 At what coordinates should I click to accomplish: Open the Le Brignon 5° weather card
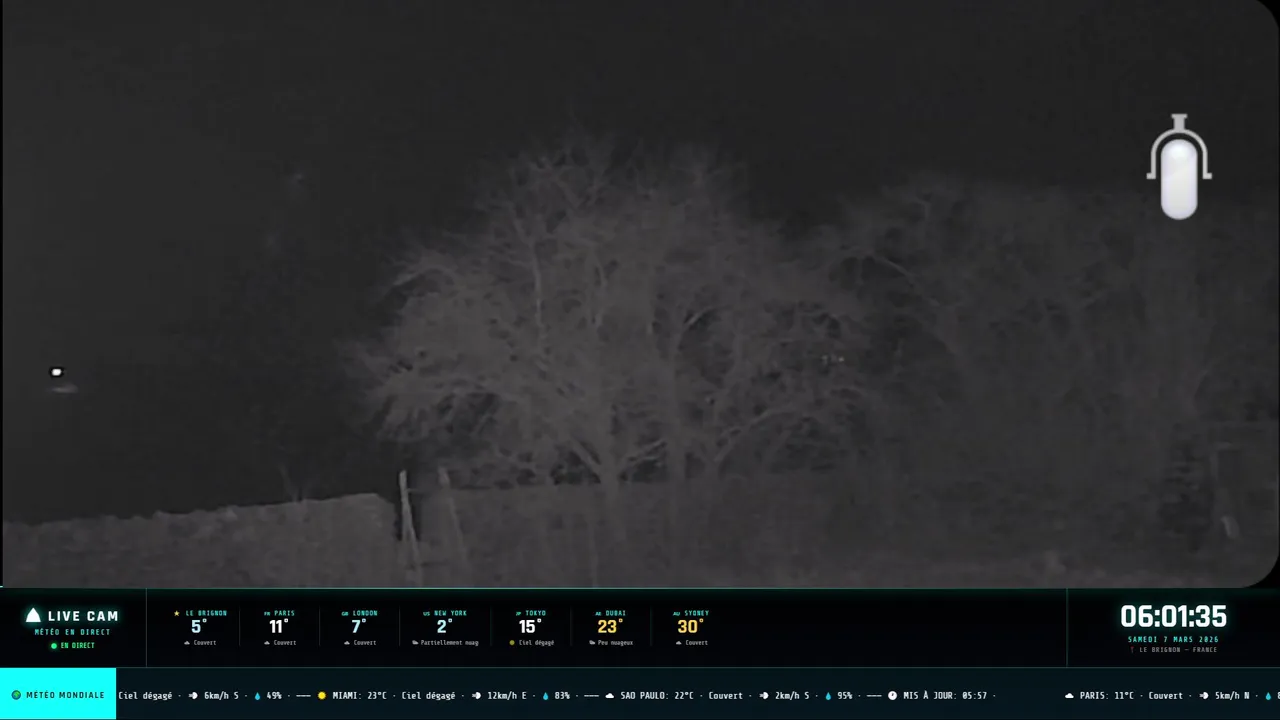(200, 628)
